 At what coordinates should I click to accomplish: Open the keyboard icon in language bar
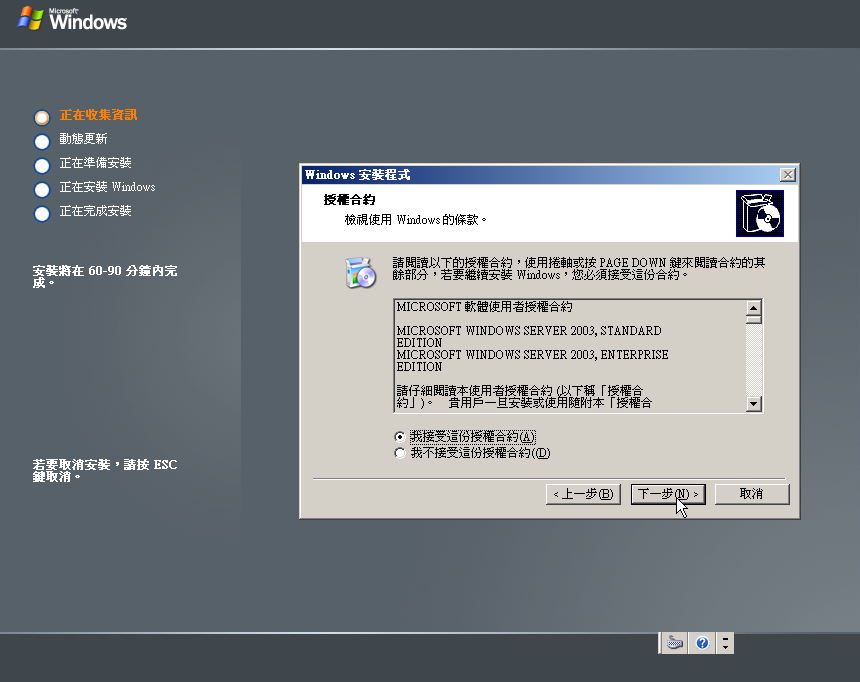(674, 642)
